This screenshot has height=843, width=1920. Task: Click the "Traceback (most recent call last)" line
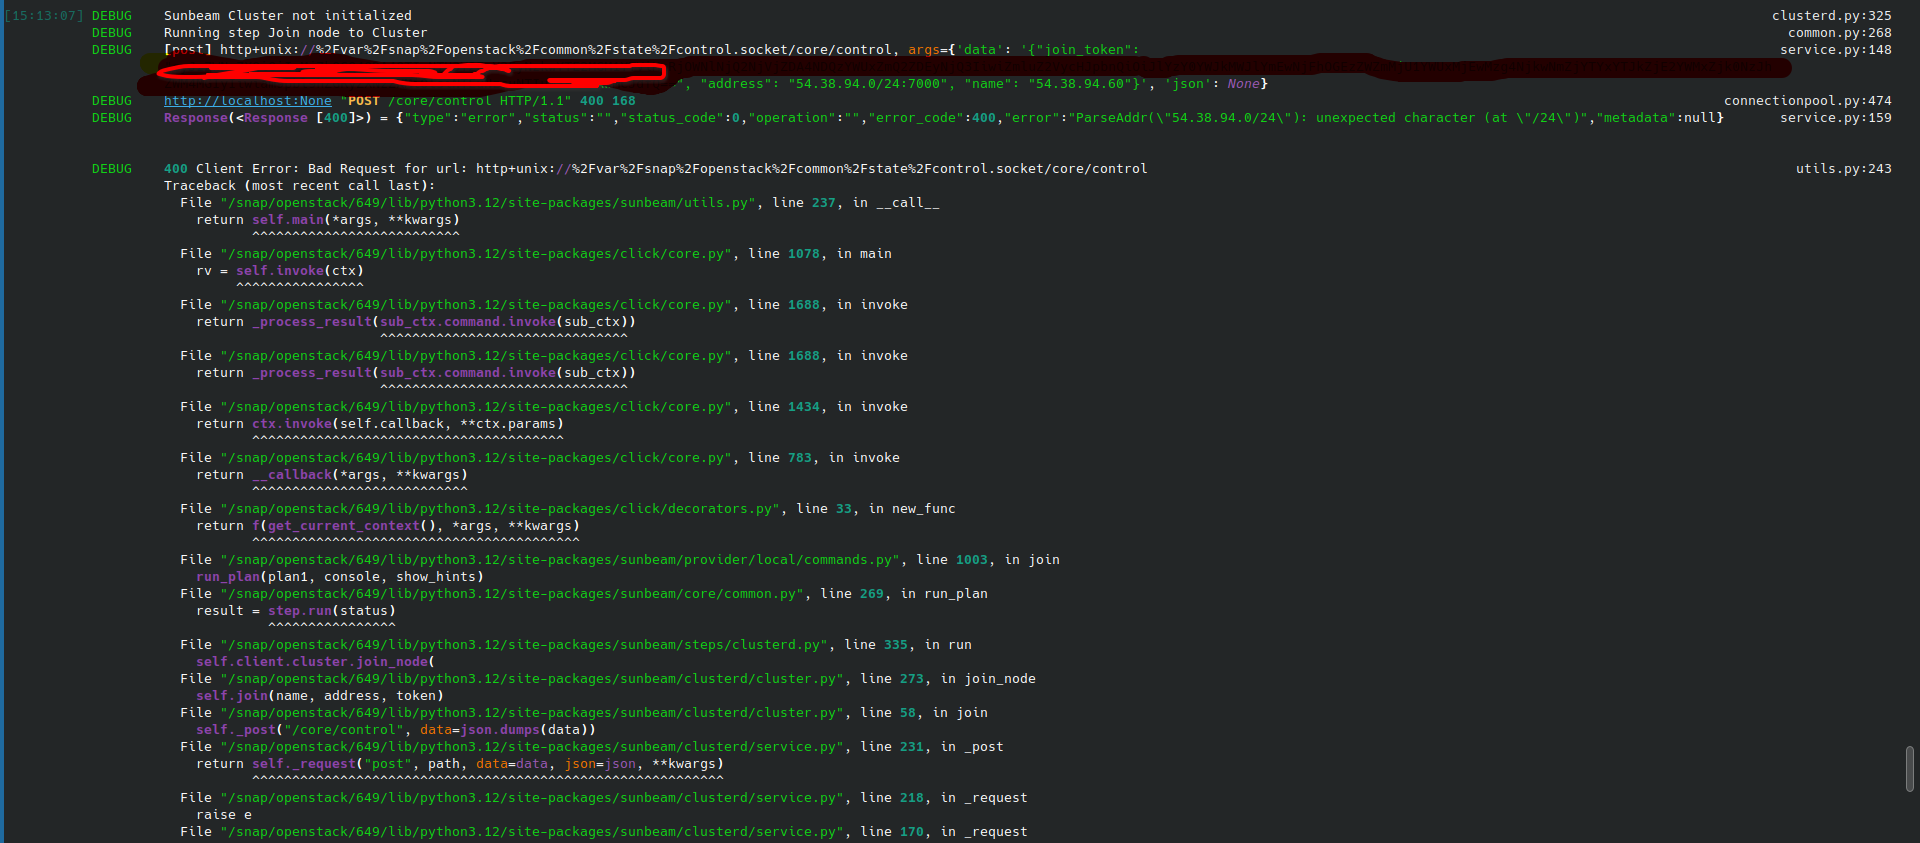[299, 186]
